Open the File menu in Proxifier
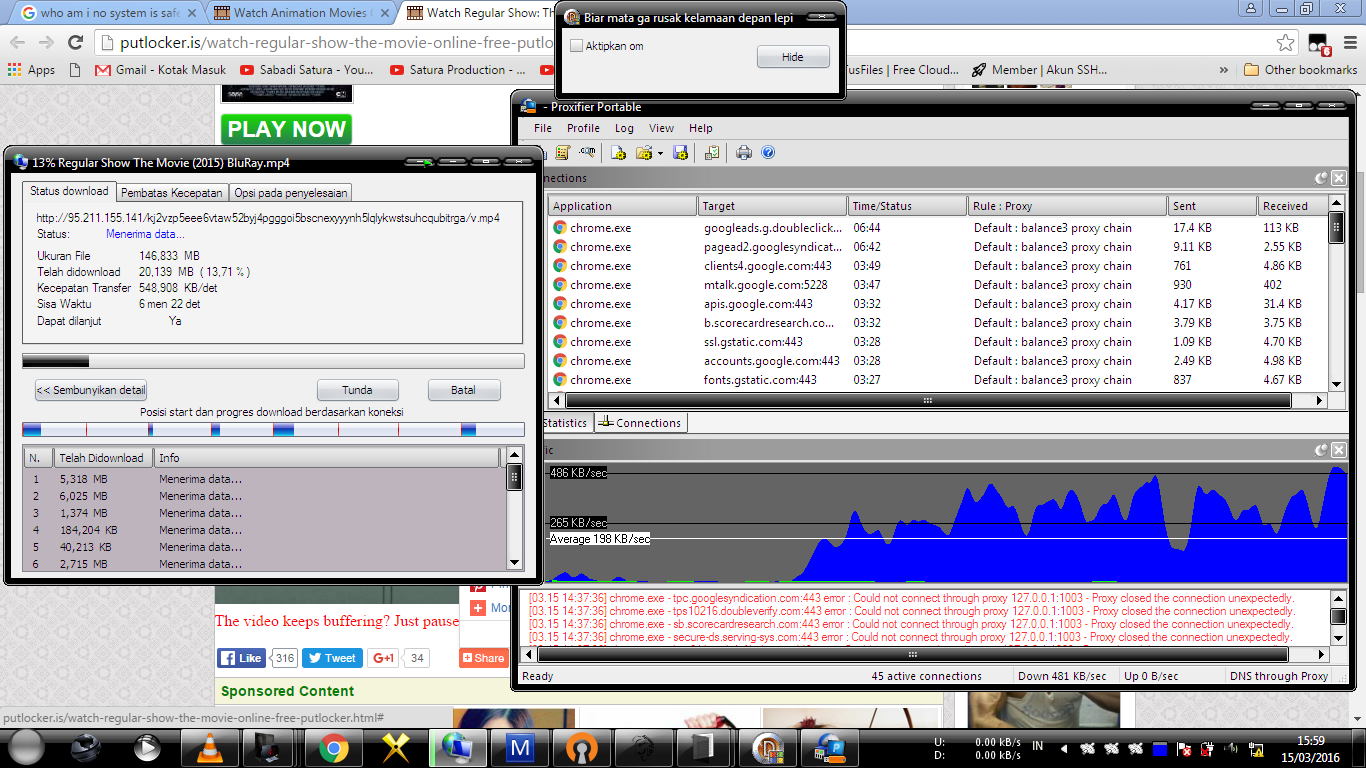This screenshot has height=768, width=1366. [x=543, y=128]
